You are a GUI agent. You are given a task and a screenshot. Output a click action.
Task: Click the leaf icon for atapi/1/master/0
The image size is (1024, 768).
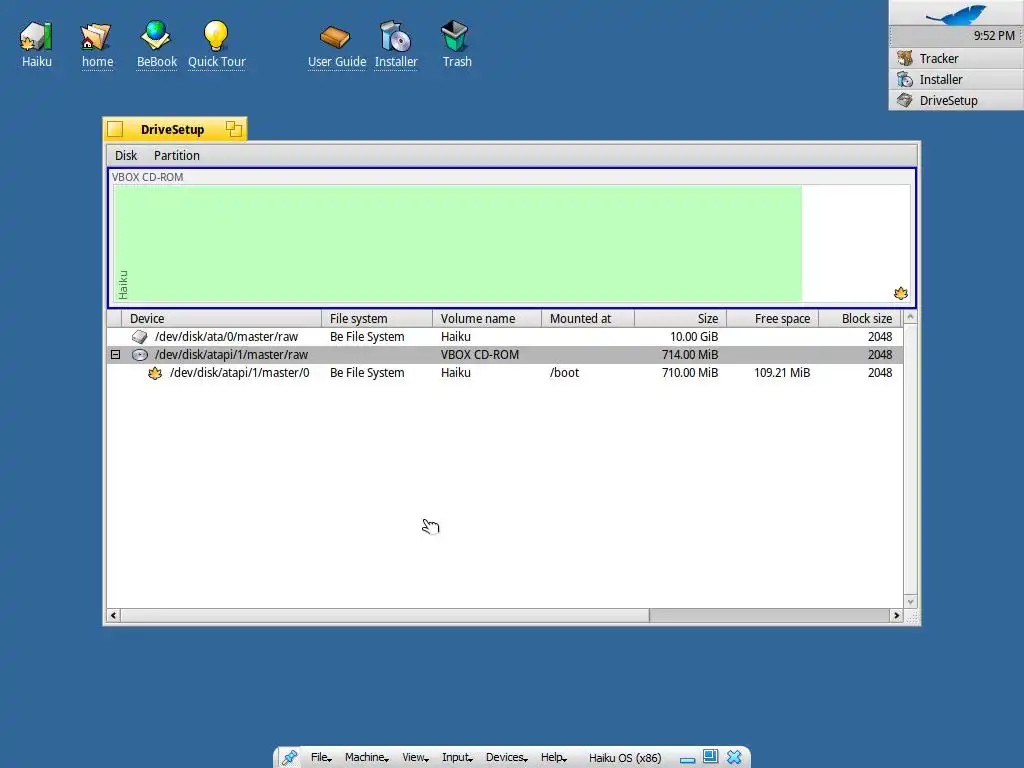click(x=155, y=373)
